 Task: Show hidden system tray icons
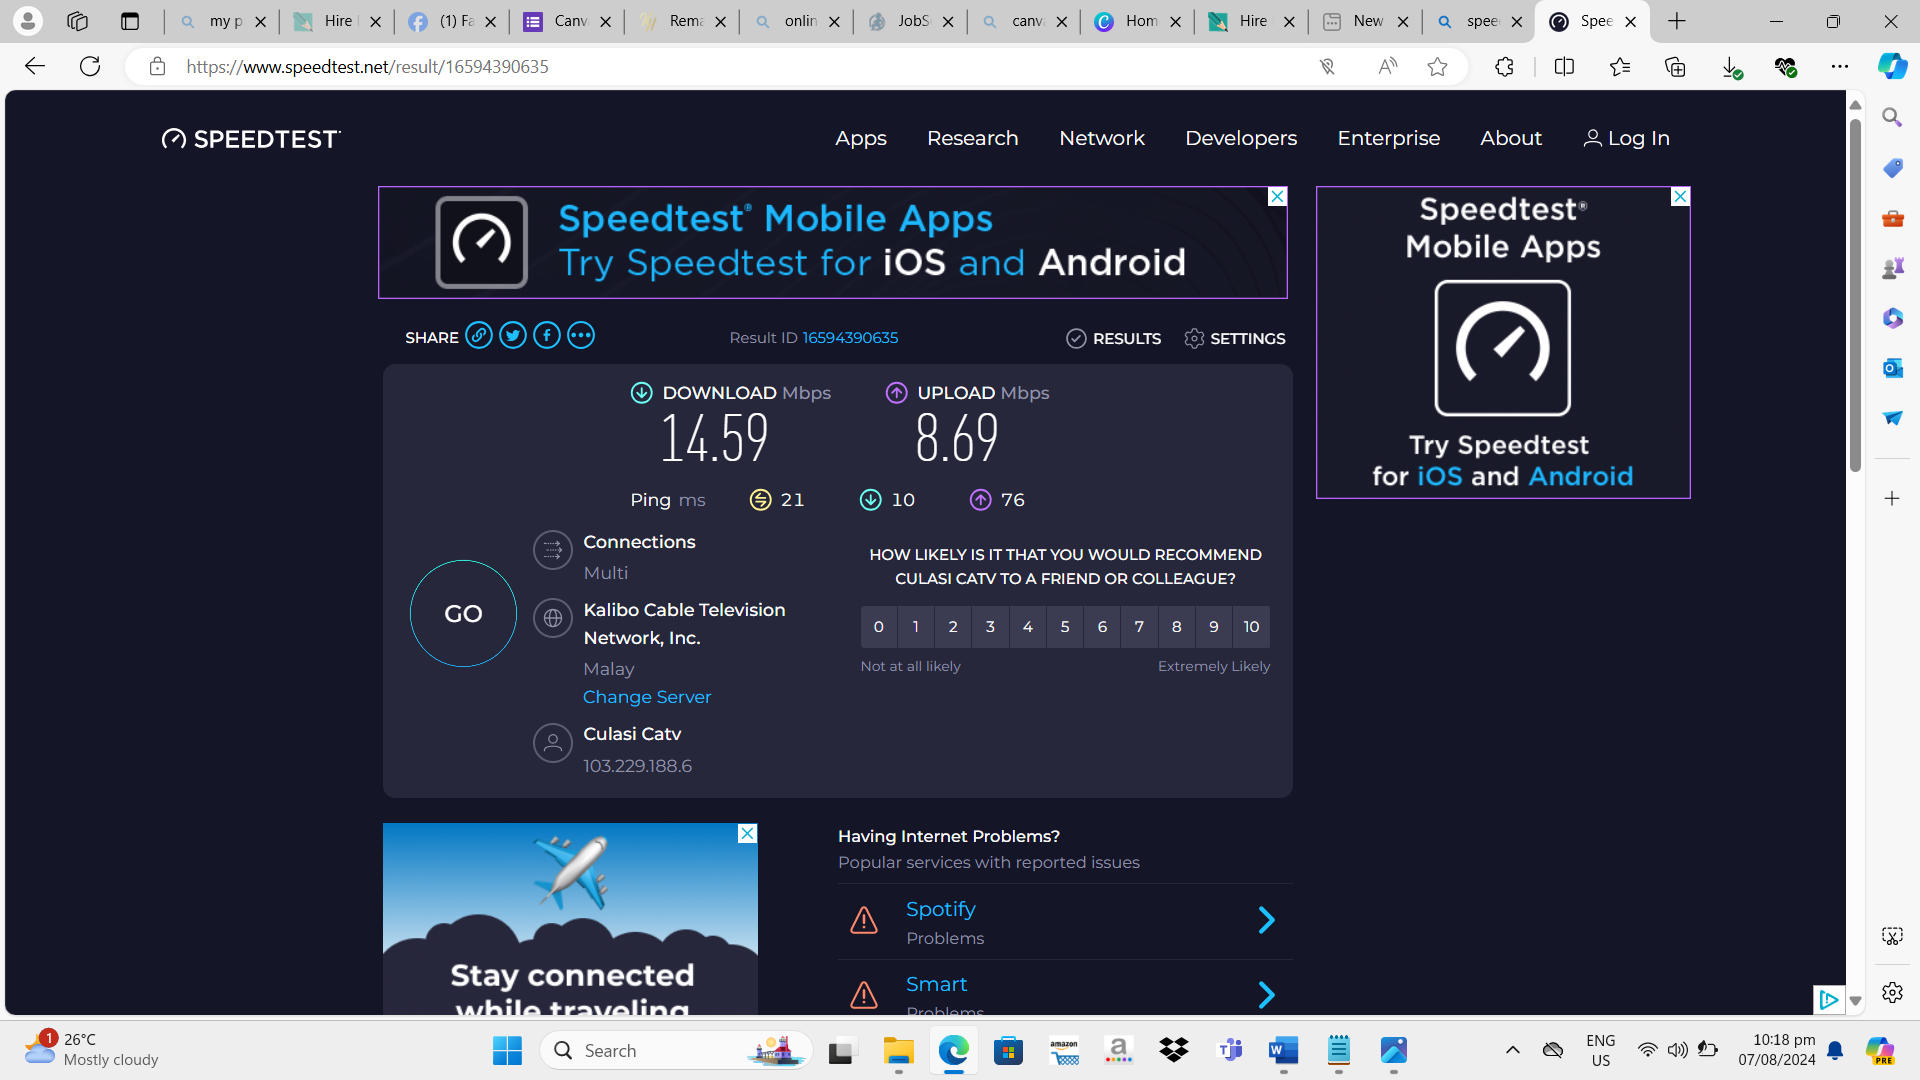point(1512,1050)
